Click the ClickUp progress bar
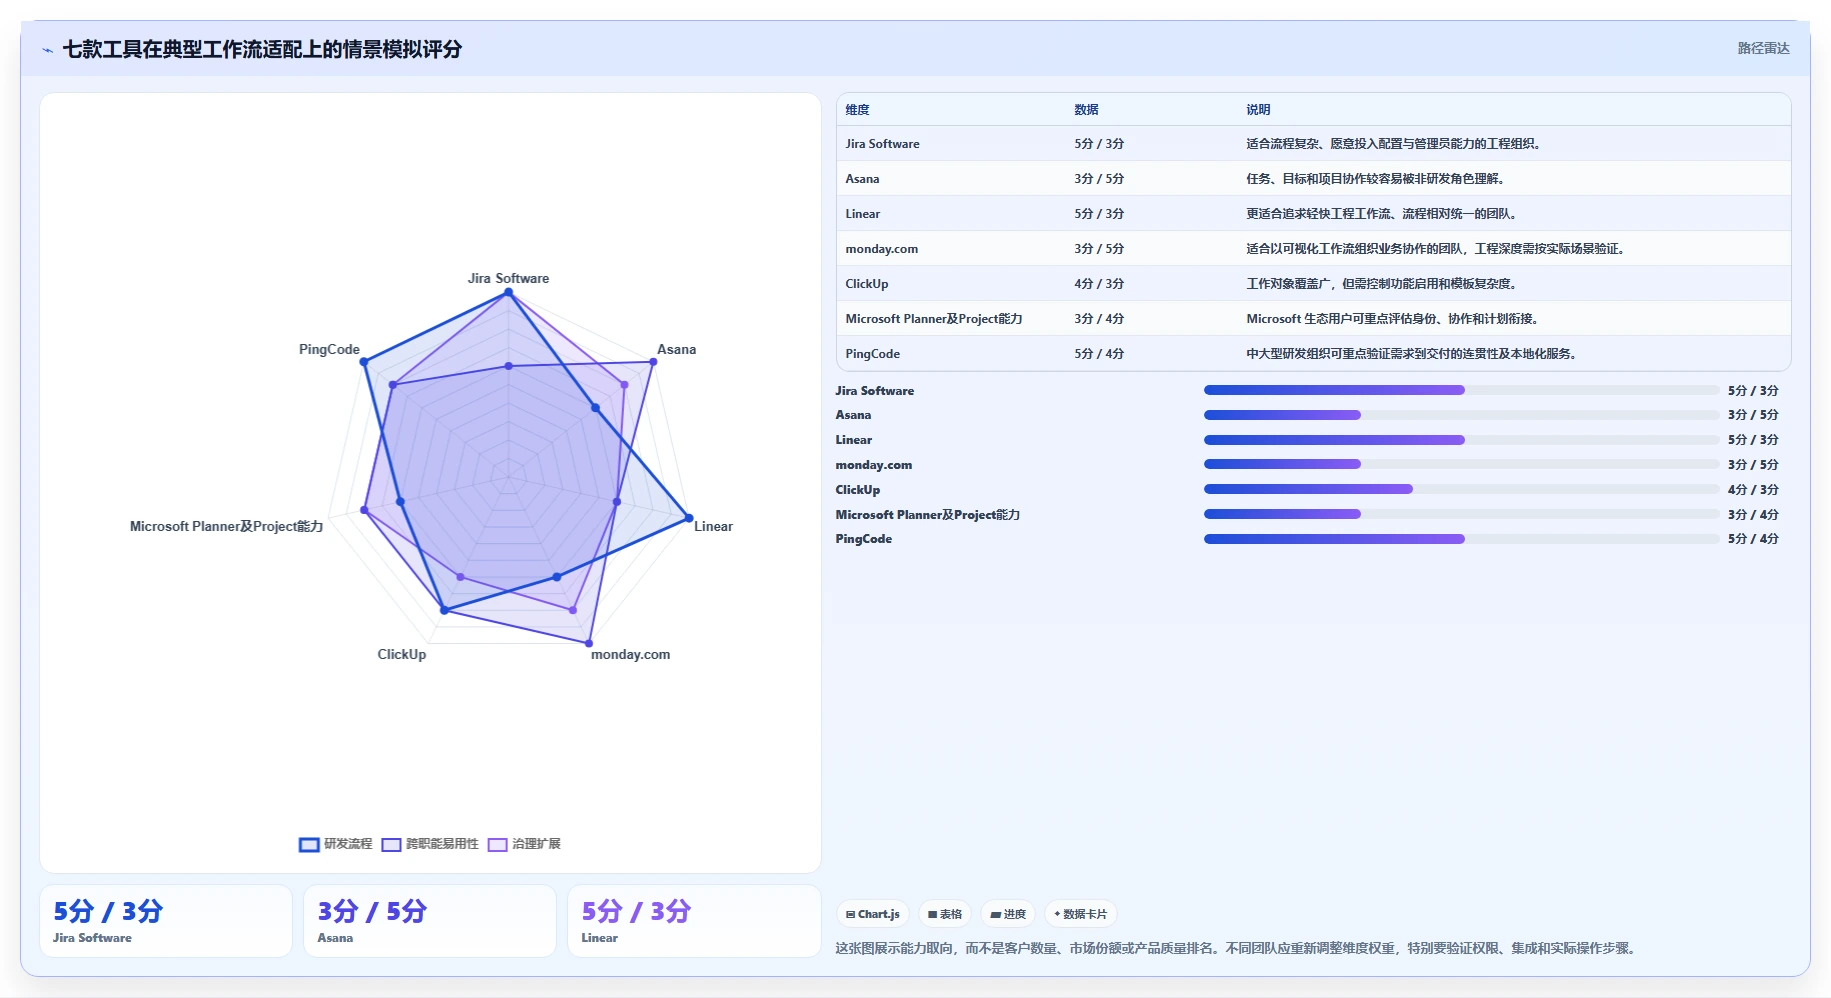The image size is (1831, 998). (x=1462, y=489)
